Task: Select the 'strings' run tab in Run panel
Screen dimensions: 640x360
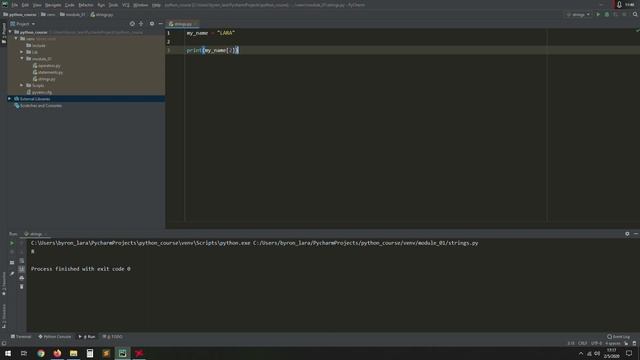Action: click(x=35, y=234)
